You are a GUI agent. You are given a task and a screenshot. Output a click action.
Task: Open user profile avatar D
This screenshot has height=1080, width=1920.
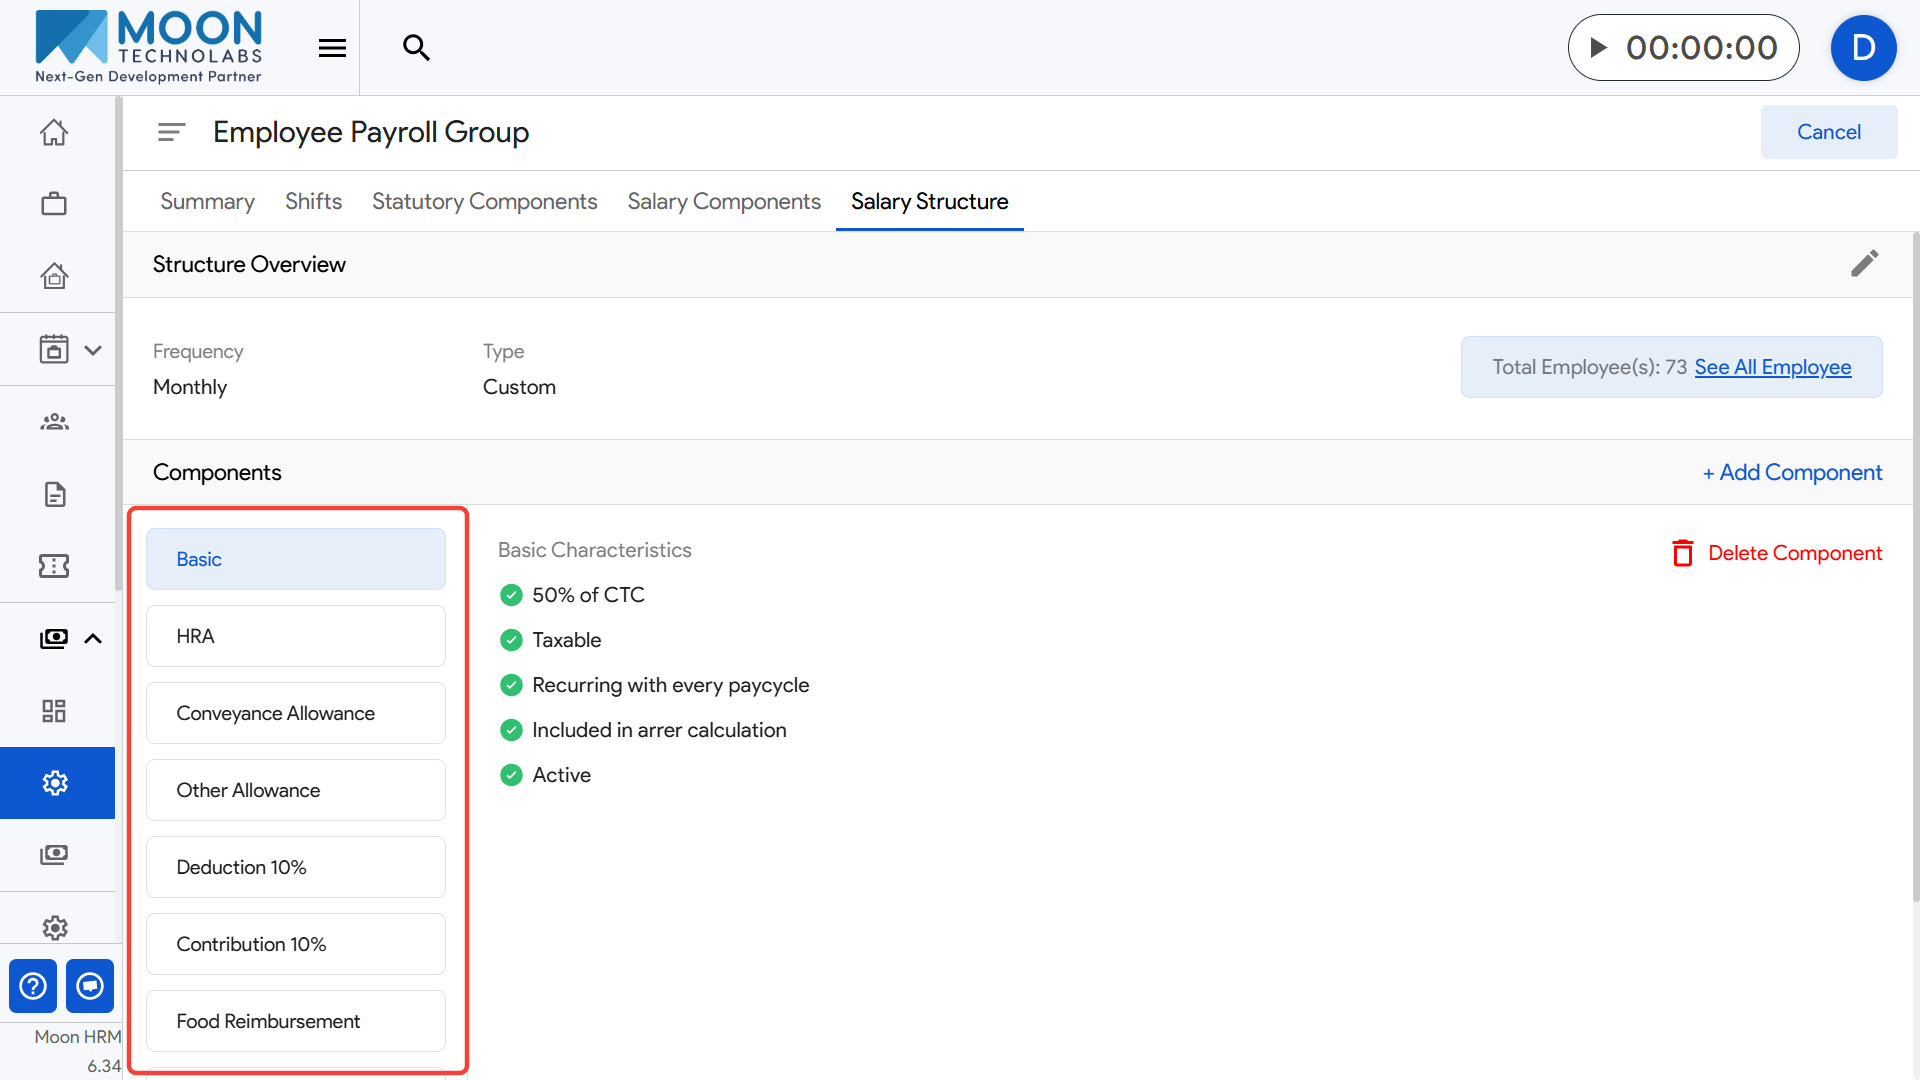pyautogui.click(x=1862, y=48)
